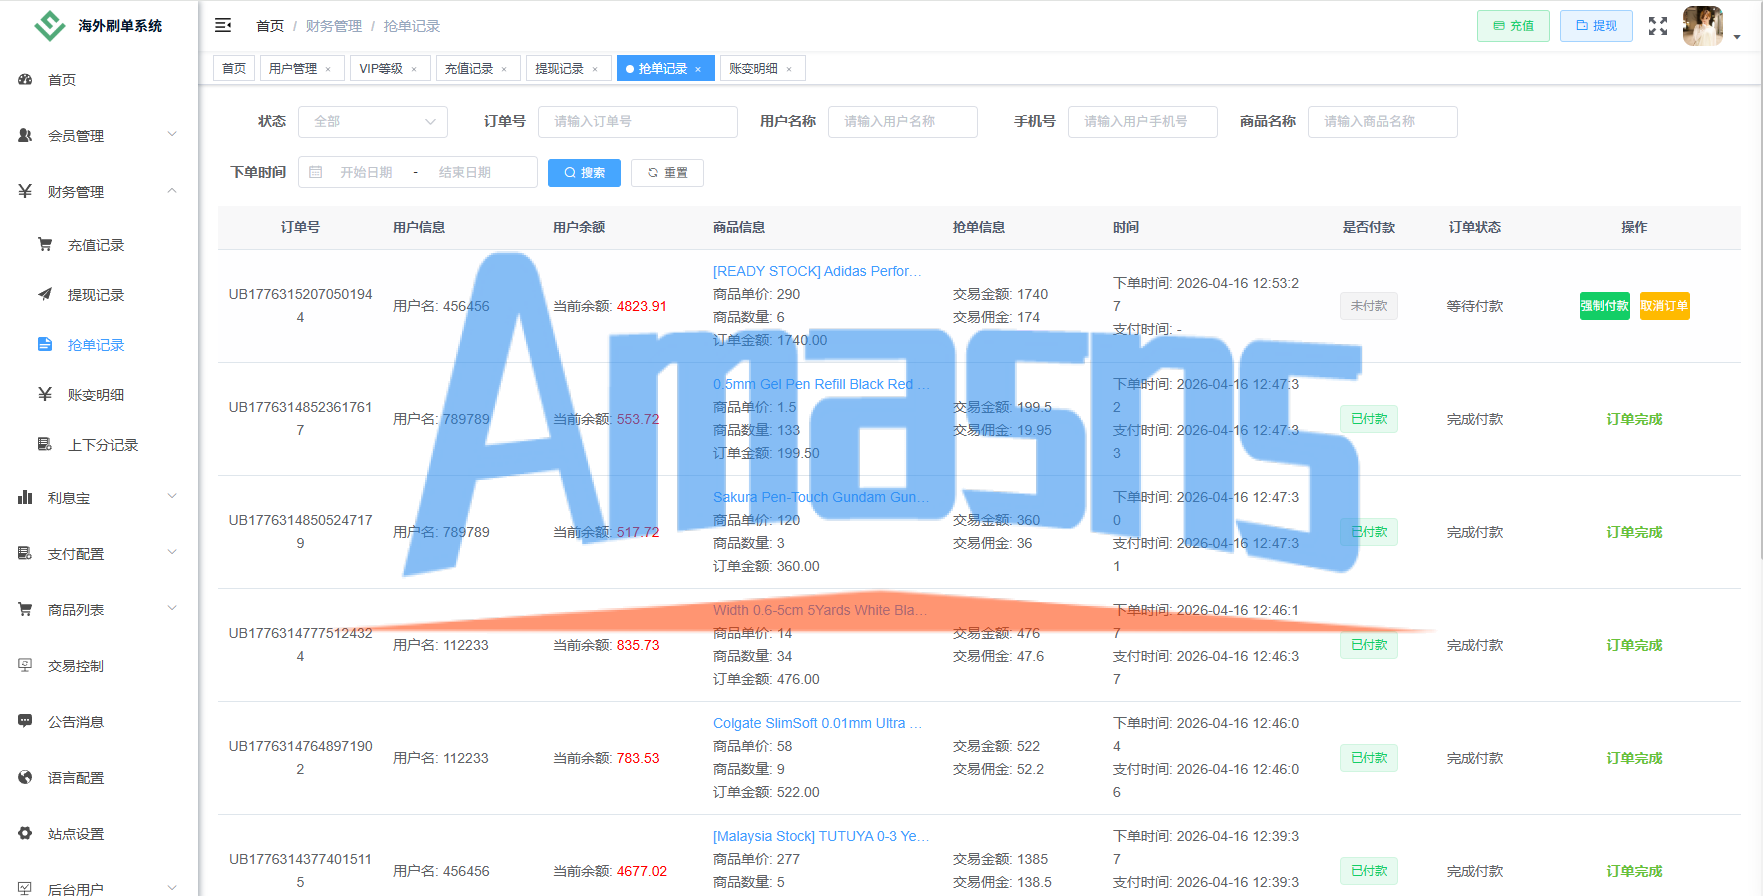The height and width of the screenshot is (896, 1763).
Task: Expand the 商品列表 menu chevron
Action: [x=172, y=608]
